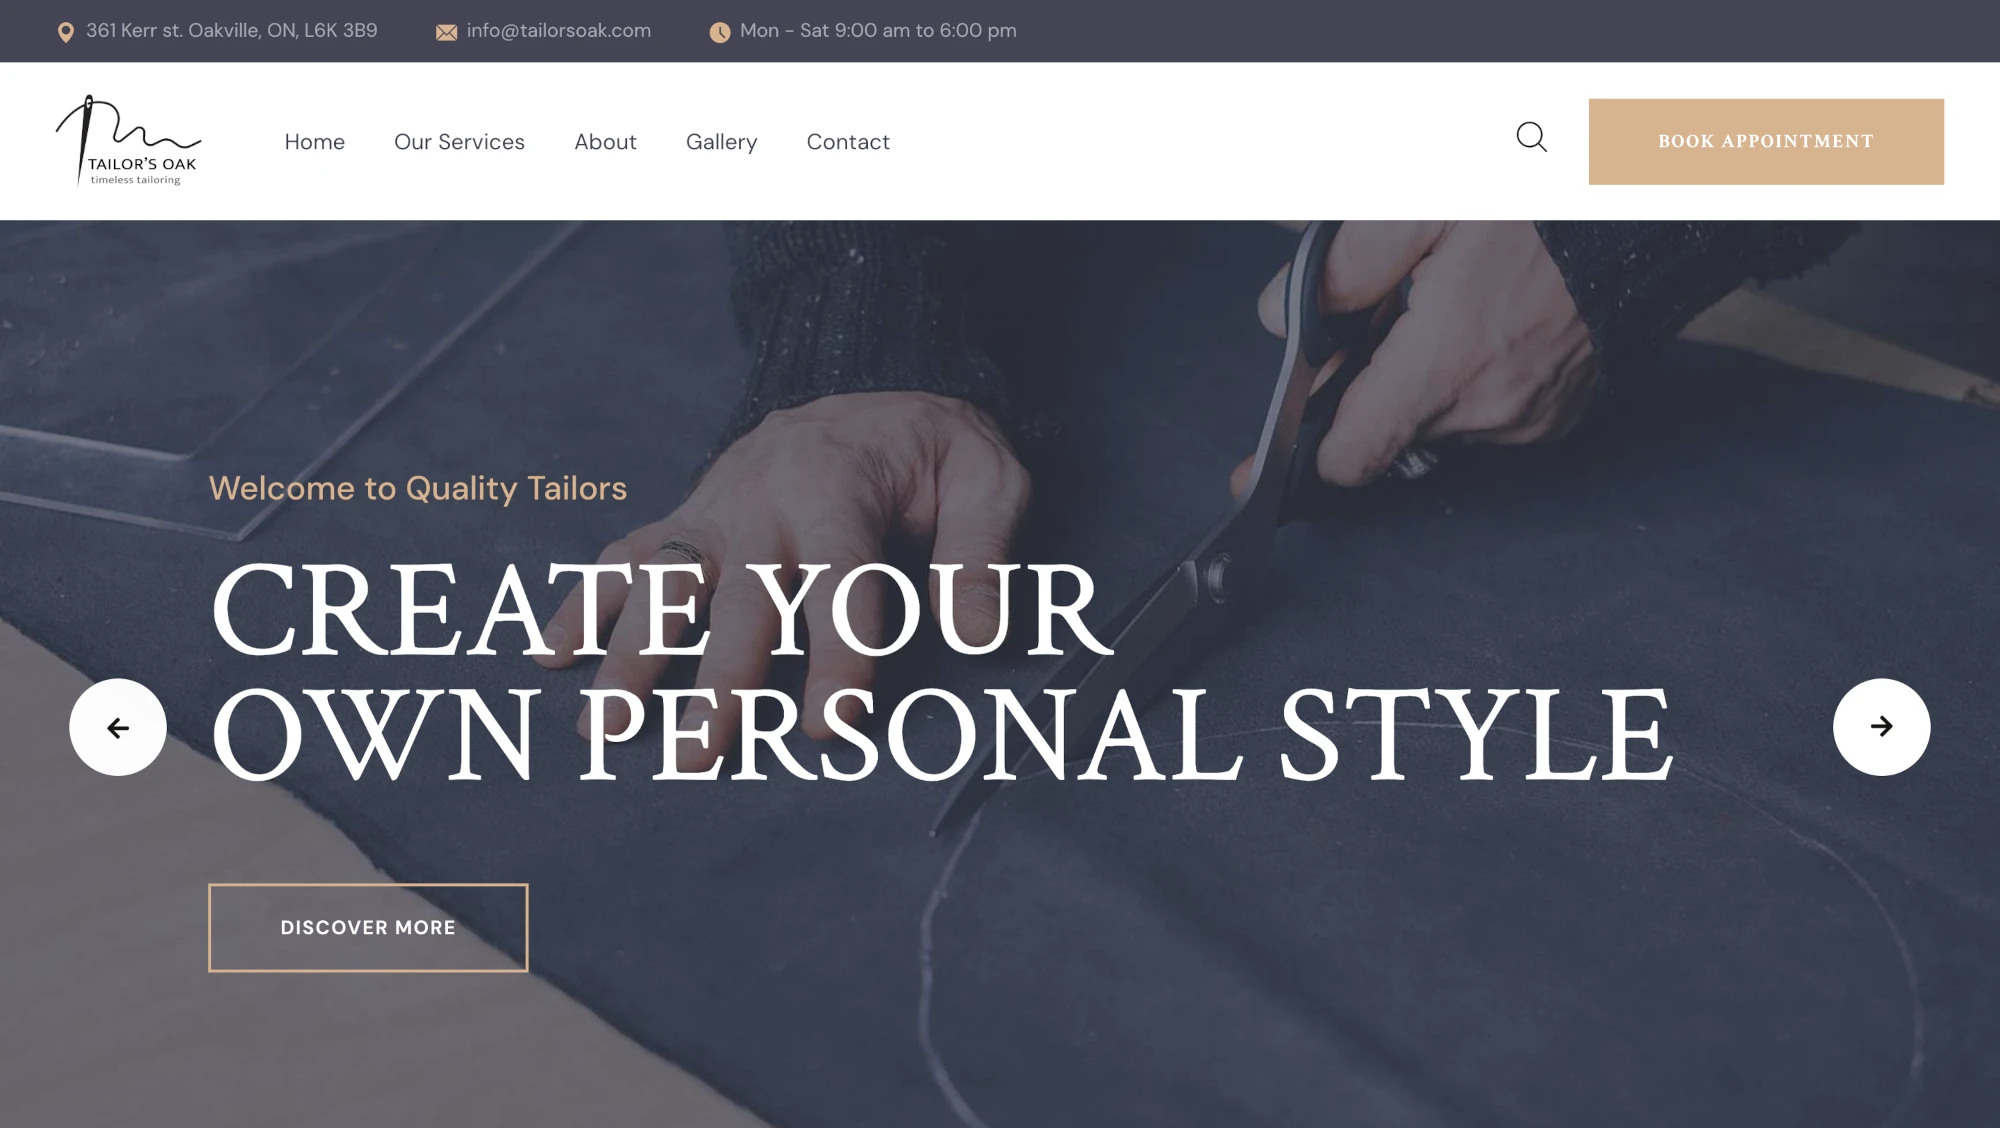Click the Mon - Sat business hours text
Screen dimensions: 2000x1128
pos(878,31)
